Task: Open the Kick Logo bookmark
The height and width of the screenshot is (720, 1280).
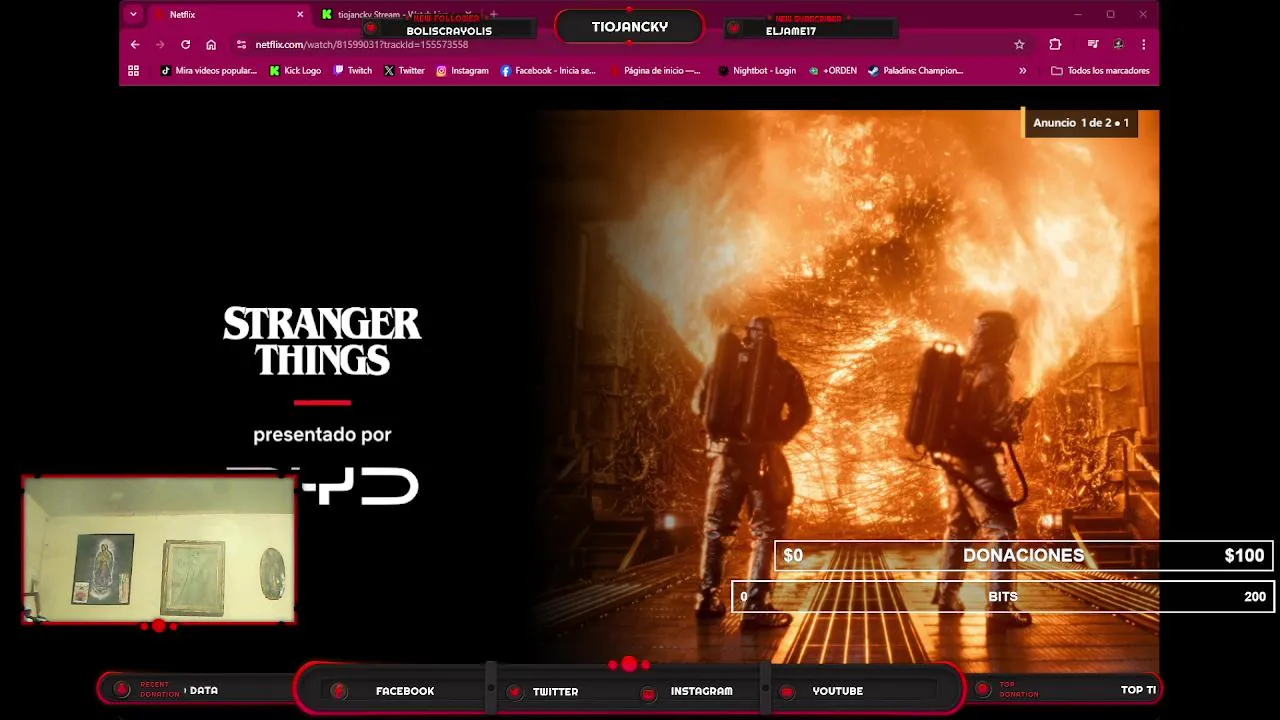Action: [295, 71]
